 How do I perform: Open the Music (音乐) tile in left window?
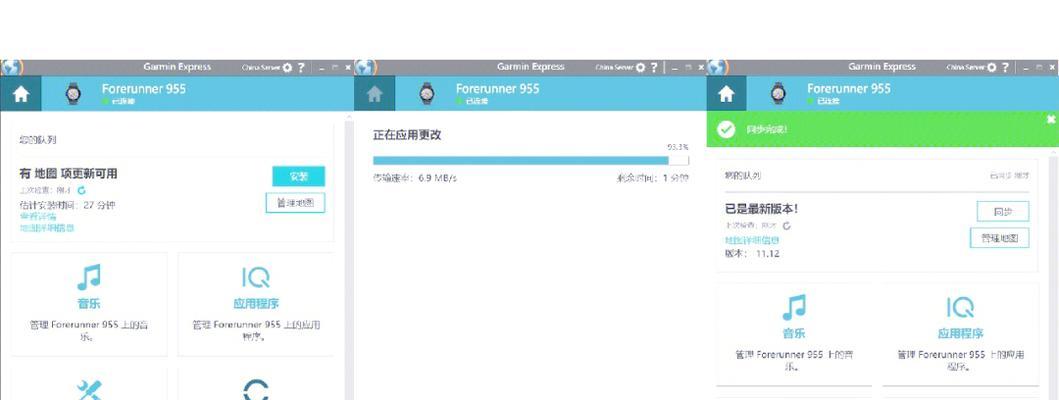pyautogui.click(x=89, y=304)
